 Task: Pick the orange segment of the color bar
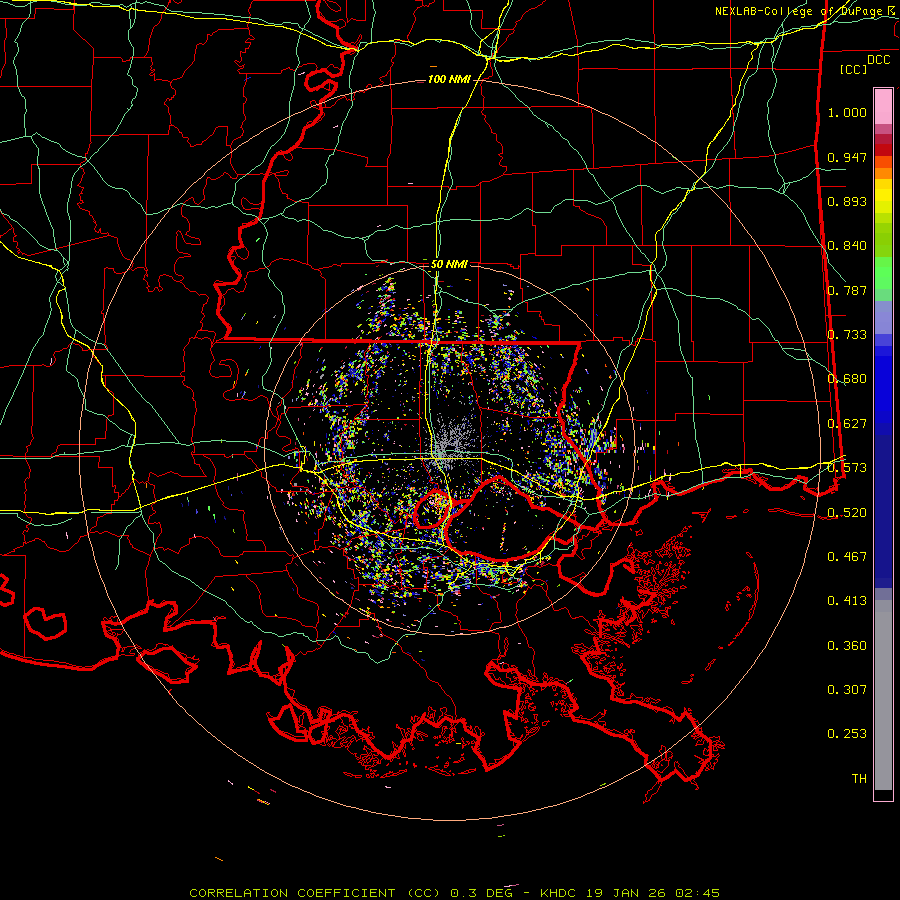(x=883, y=172)
